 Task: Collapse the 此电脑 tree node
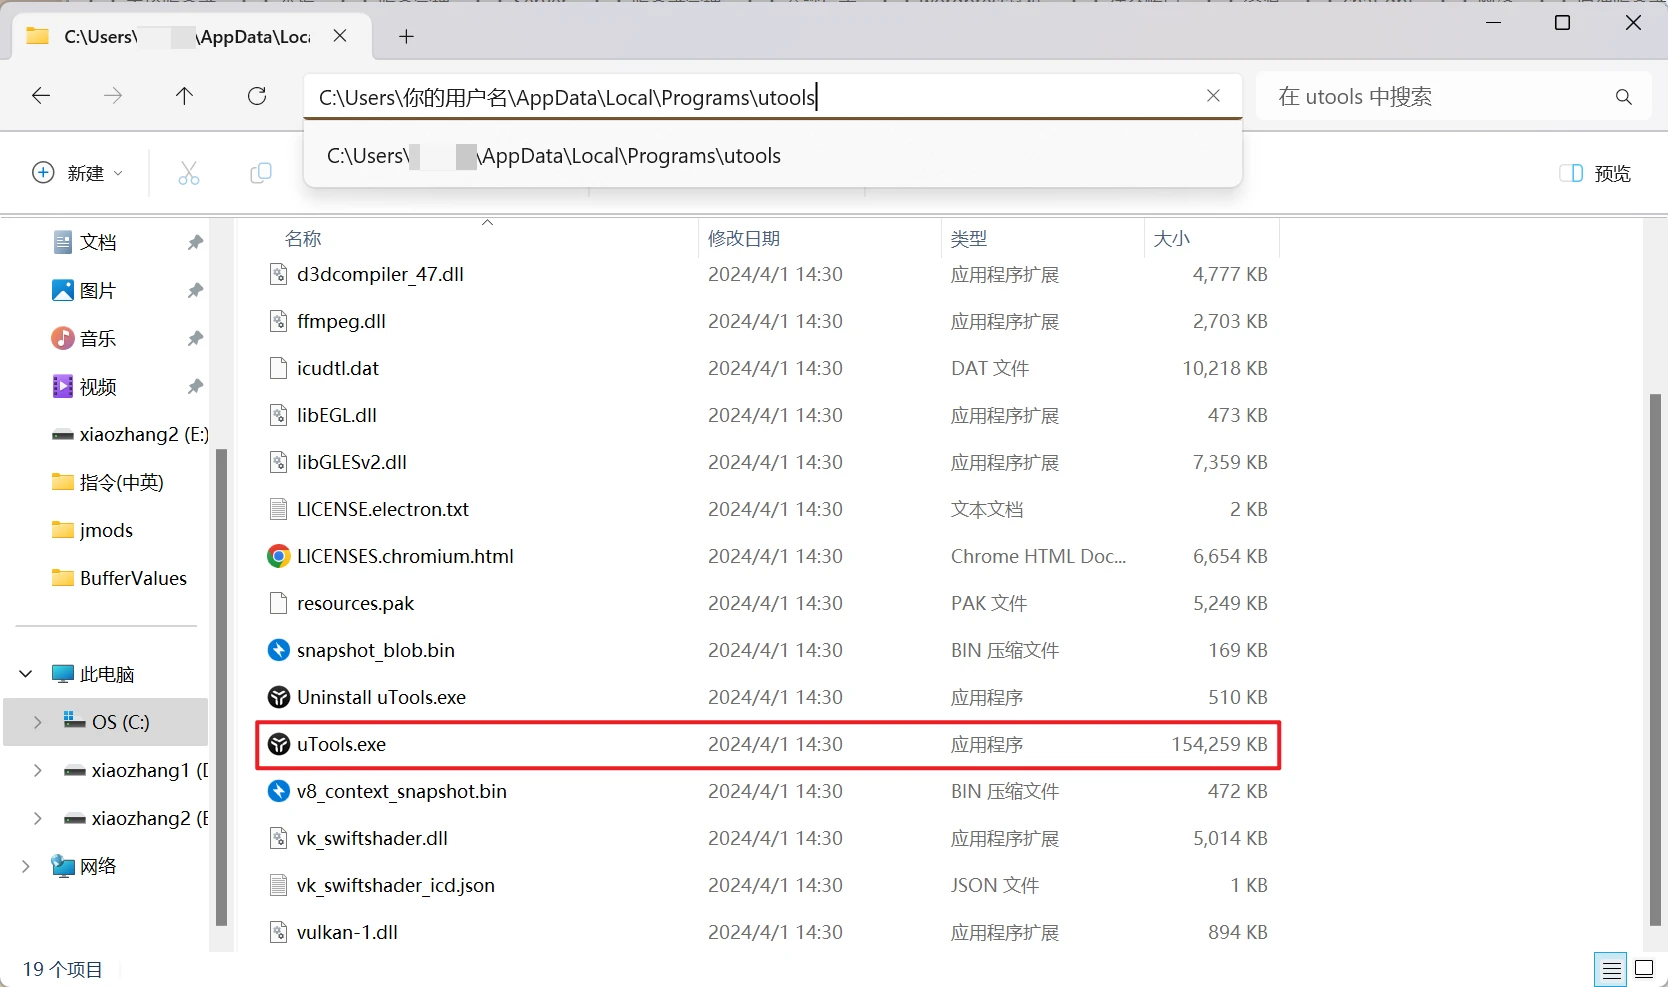tap(26, 674)
